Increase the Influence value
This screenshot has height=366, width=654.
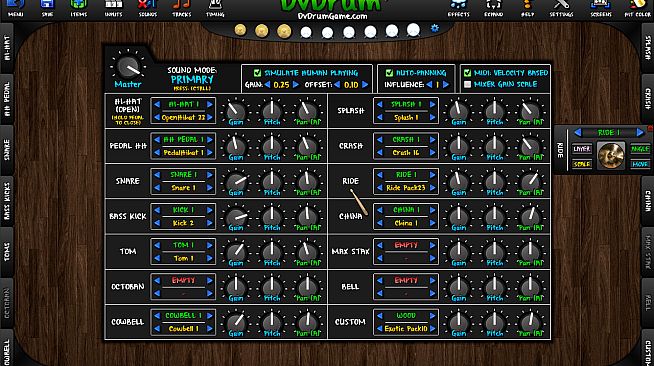[445, 85]
